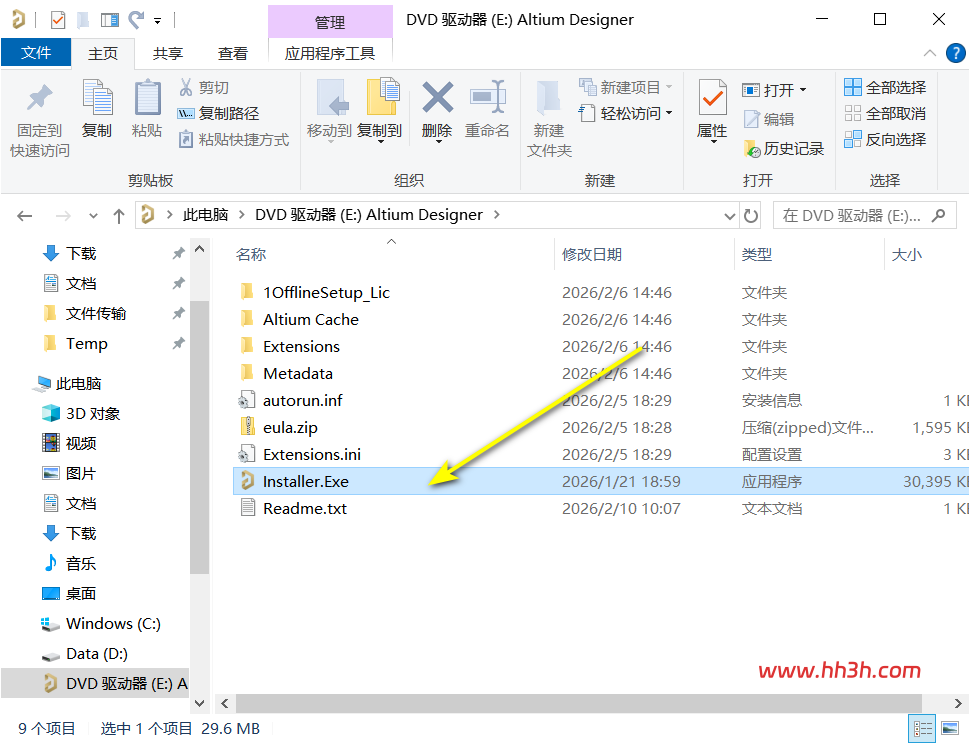Screen dimensions: 970x744
Task: Click Select all (全部选择)
Action: 885,87
